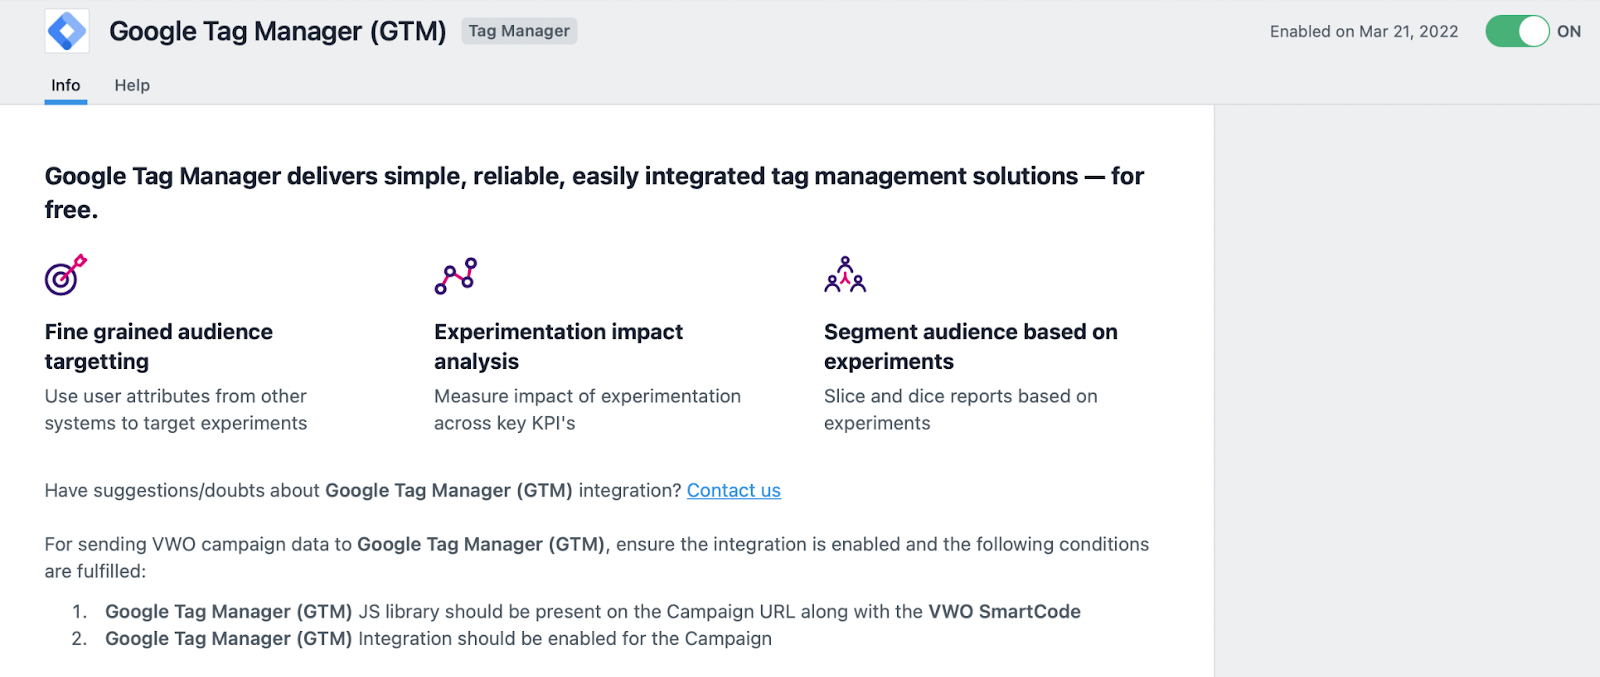Click 'Slice and dice reports' description
1600x677 pixels.
pos(961,410)
